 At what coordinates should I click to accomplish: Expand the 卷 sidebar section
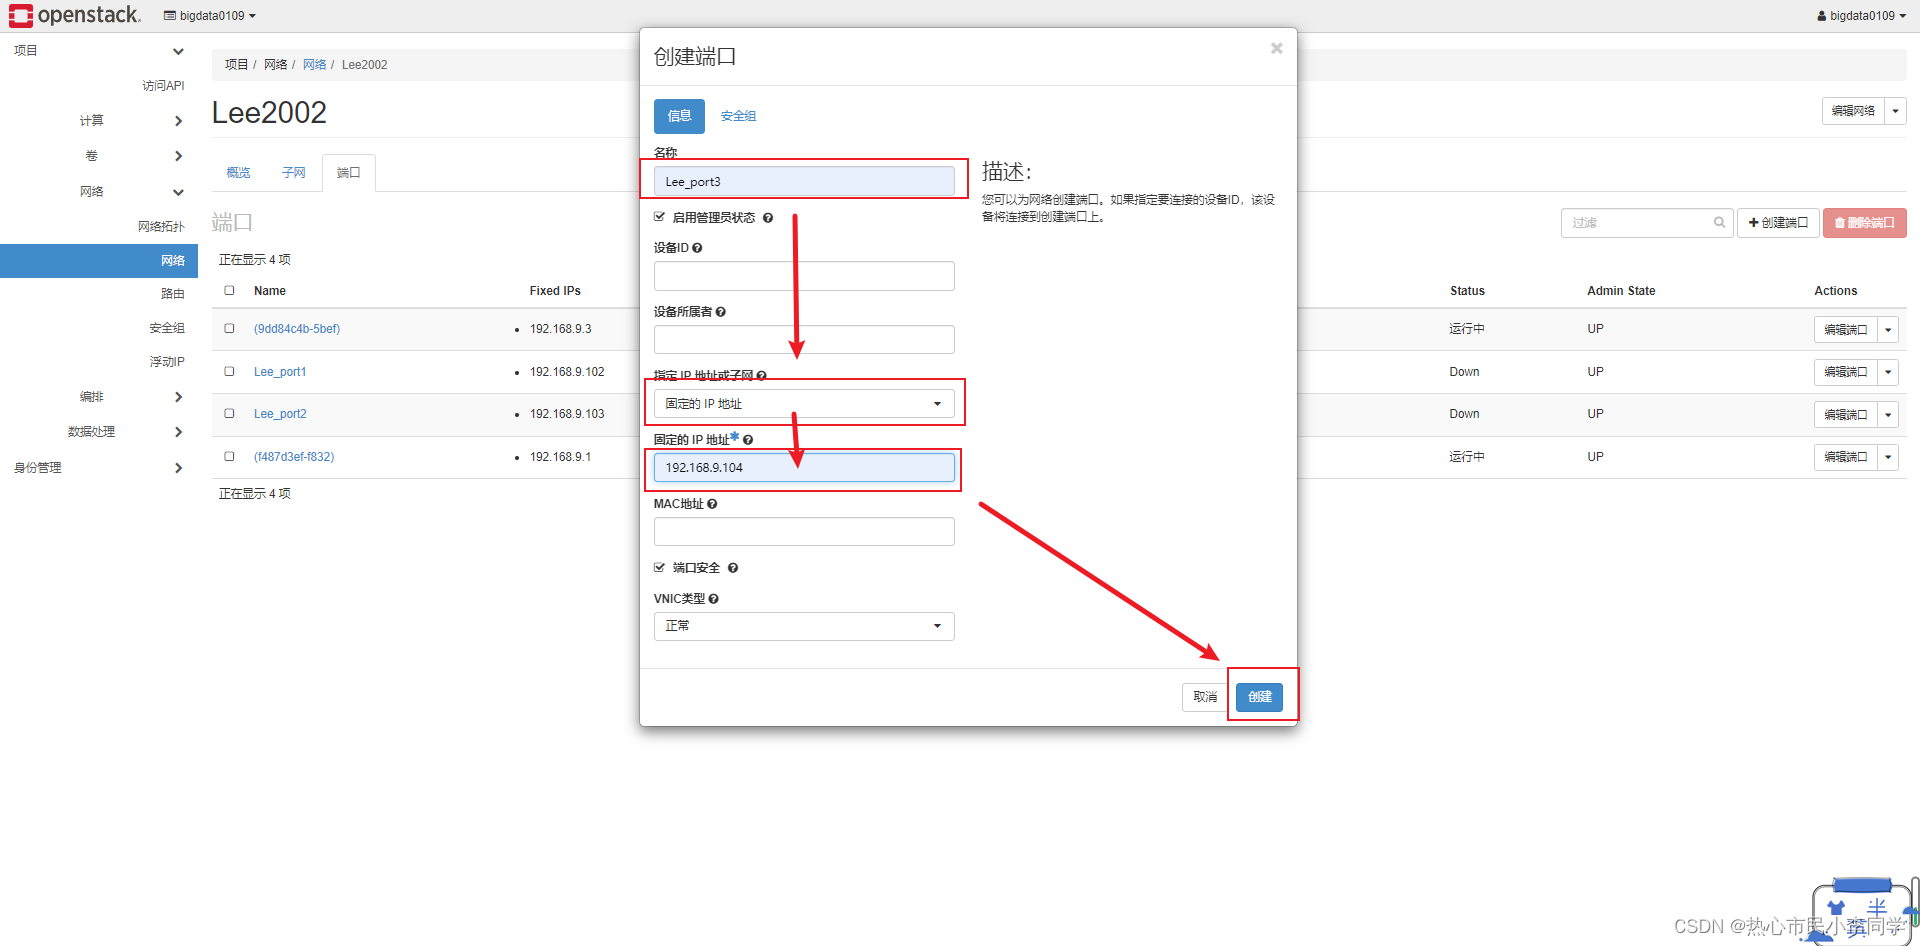(x=178, y=156)
